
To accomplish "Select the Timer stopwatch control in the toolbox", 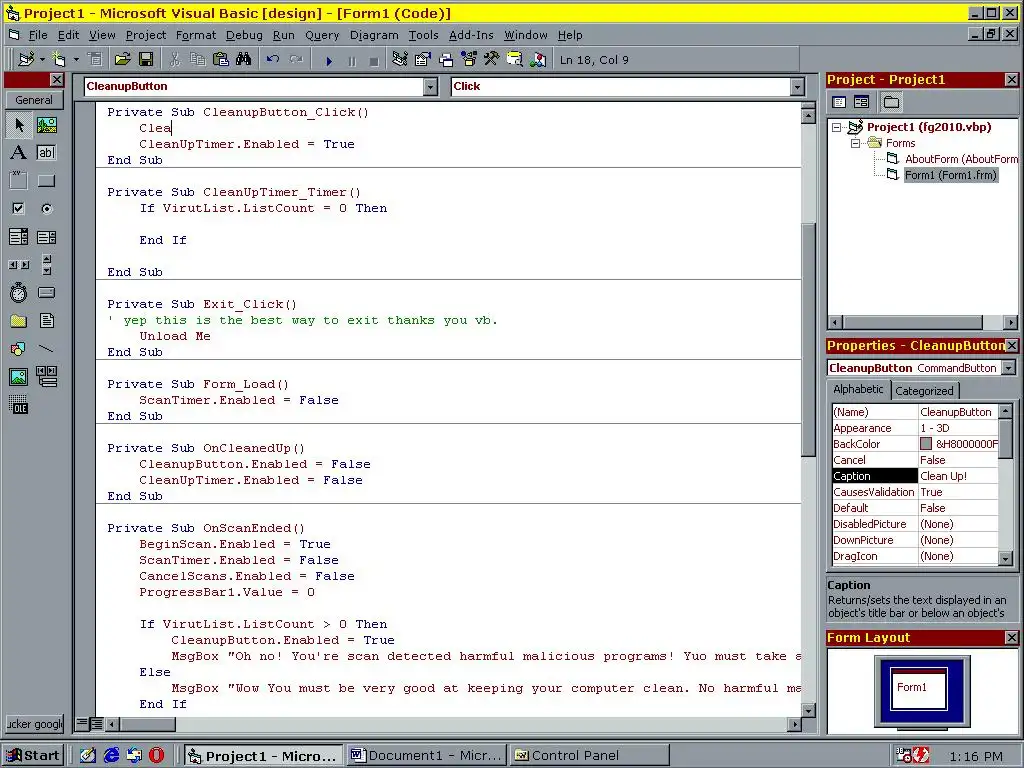I will pyautogui.click(x=19, y=292).
